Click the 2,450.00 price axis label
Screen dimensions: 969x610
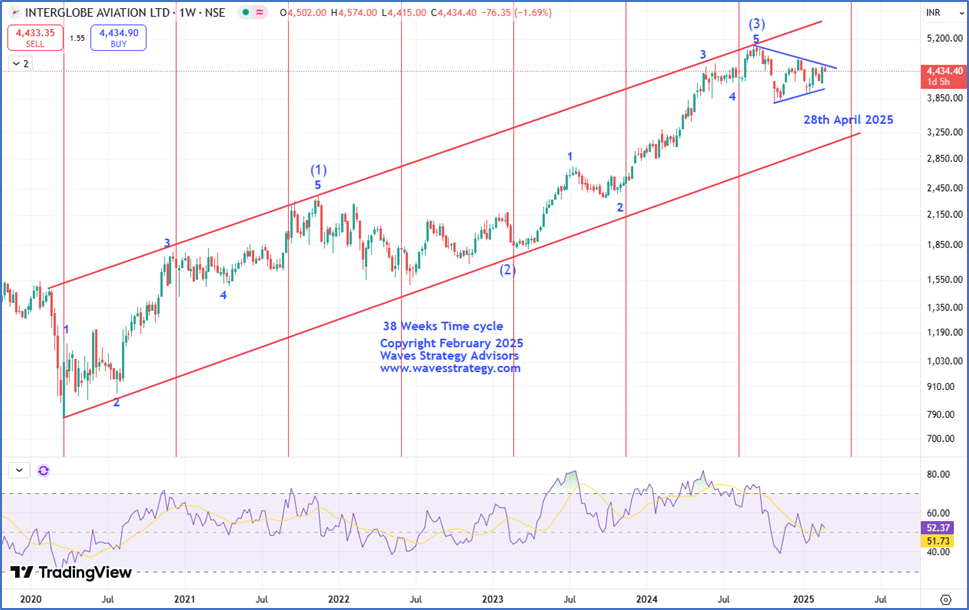(x=945, y=188)
